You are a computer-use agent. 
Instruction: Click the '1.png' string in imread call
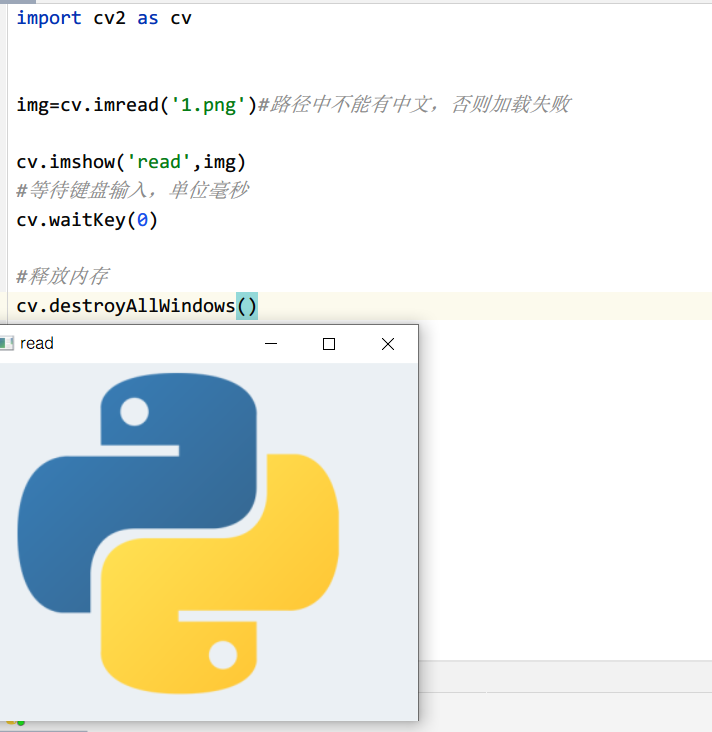(208, 105)
